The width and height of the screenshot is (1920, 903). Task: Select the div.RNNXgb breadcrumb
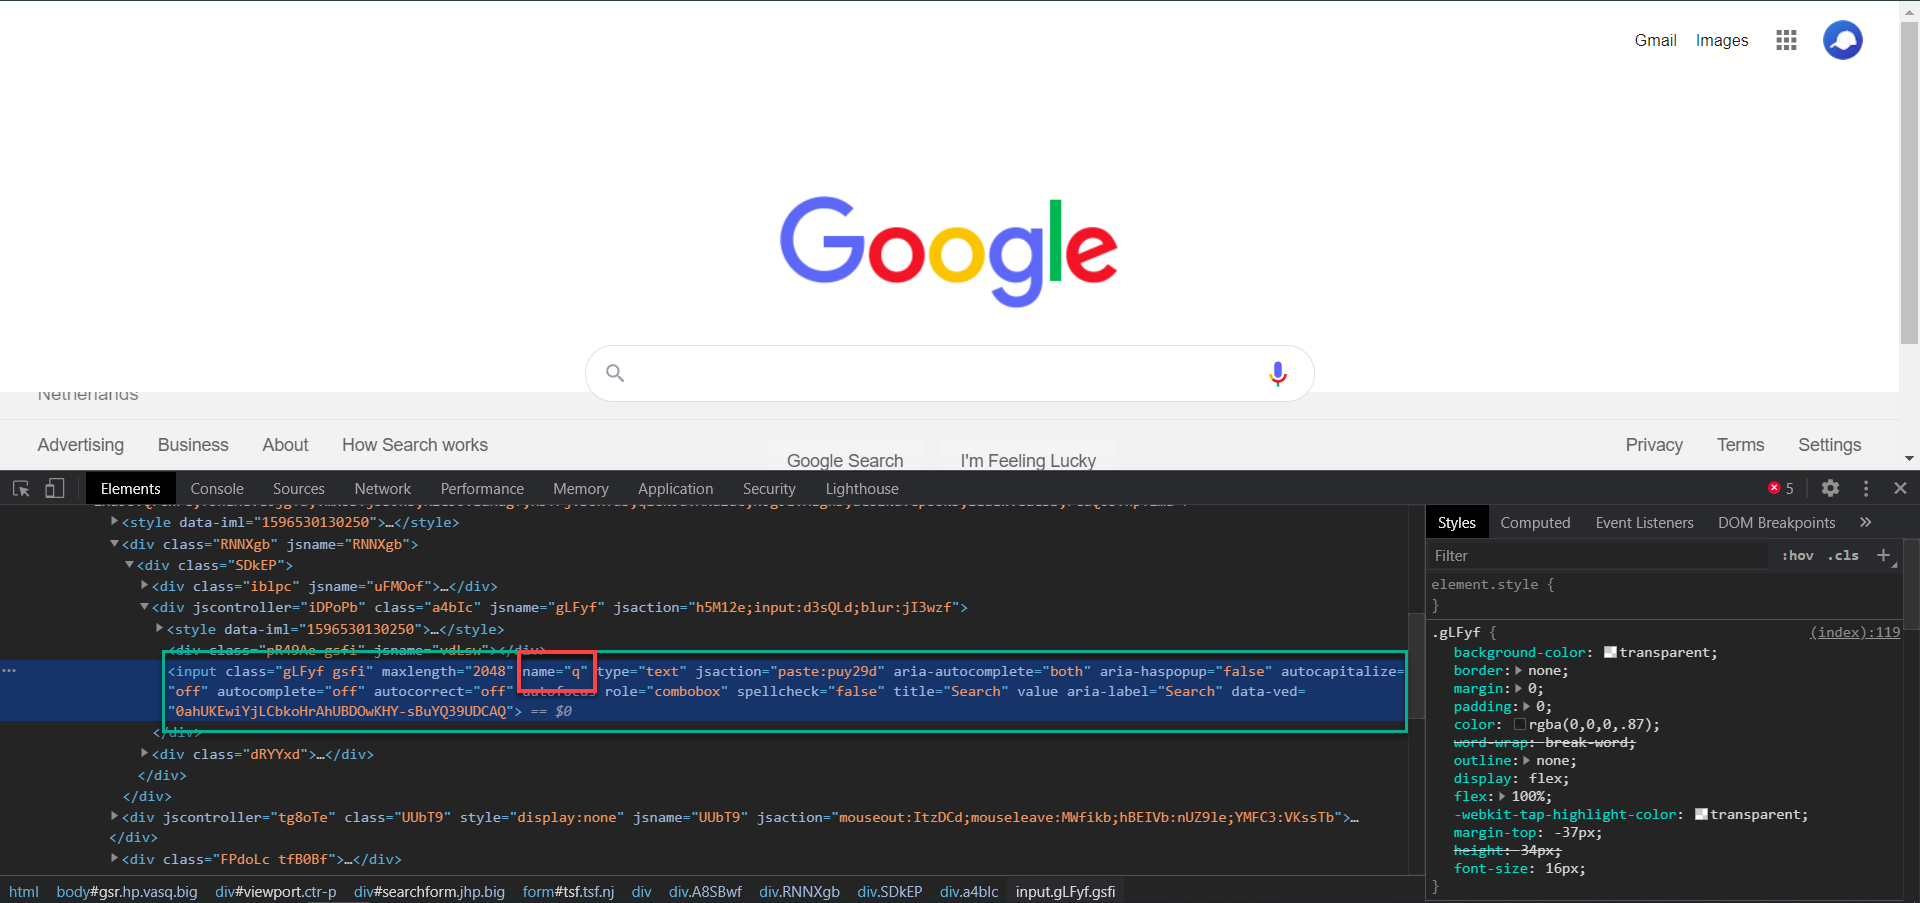coord(799,891)
